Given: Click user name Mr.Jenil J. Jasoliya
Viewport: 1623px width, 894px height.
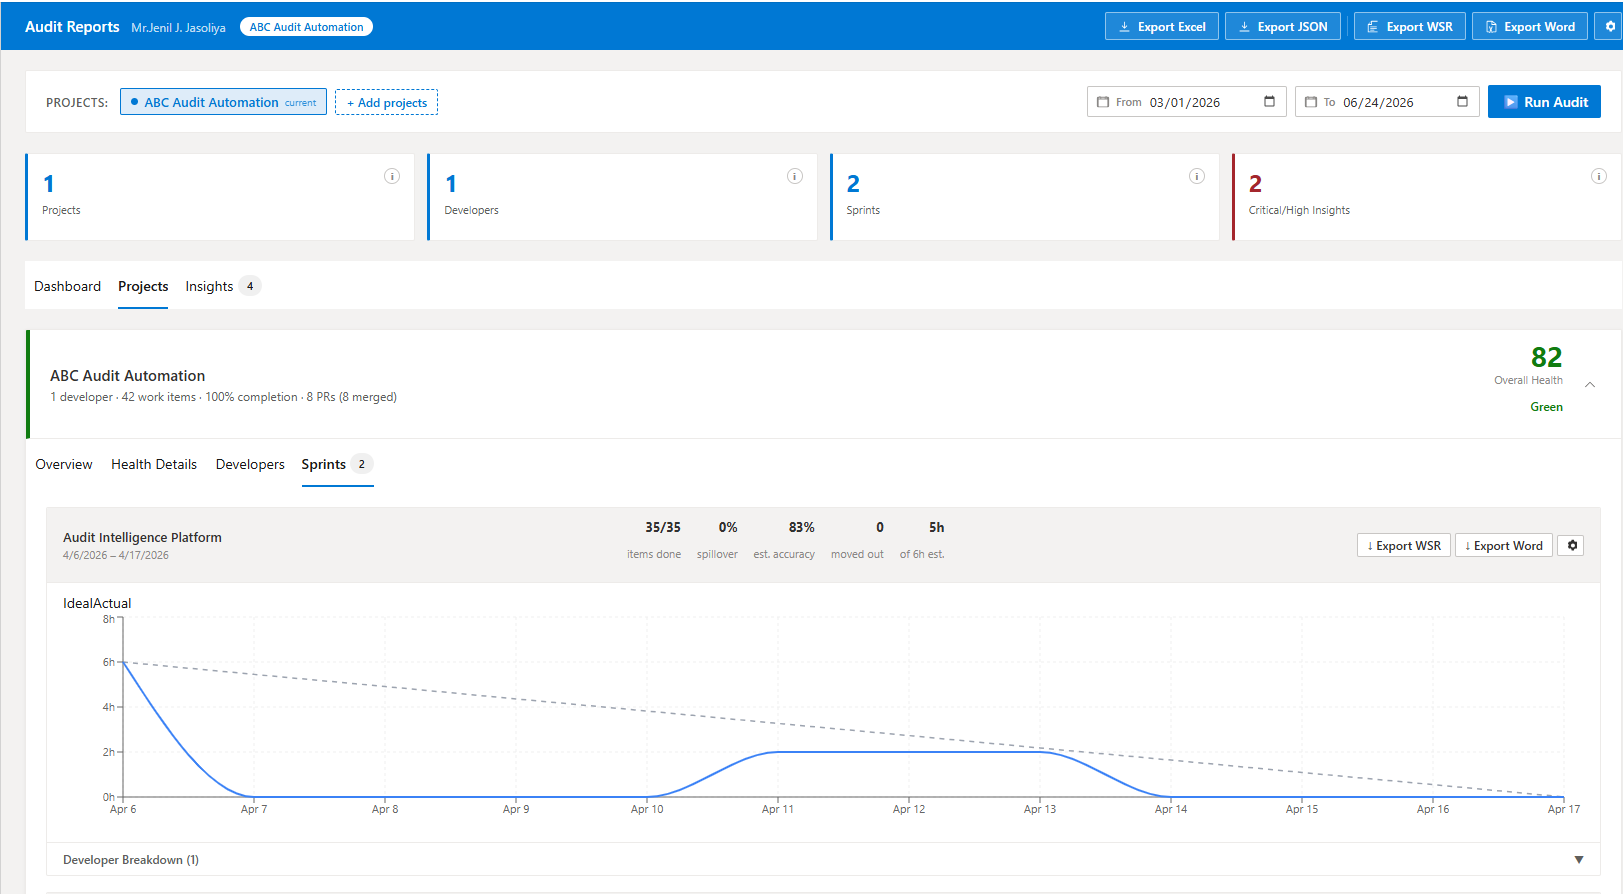Looking at the screenshot, I should click(178, 28).
